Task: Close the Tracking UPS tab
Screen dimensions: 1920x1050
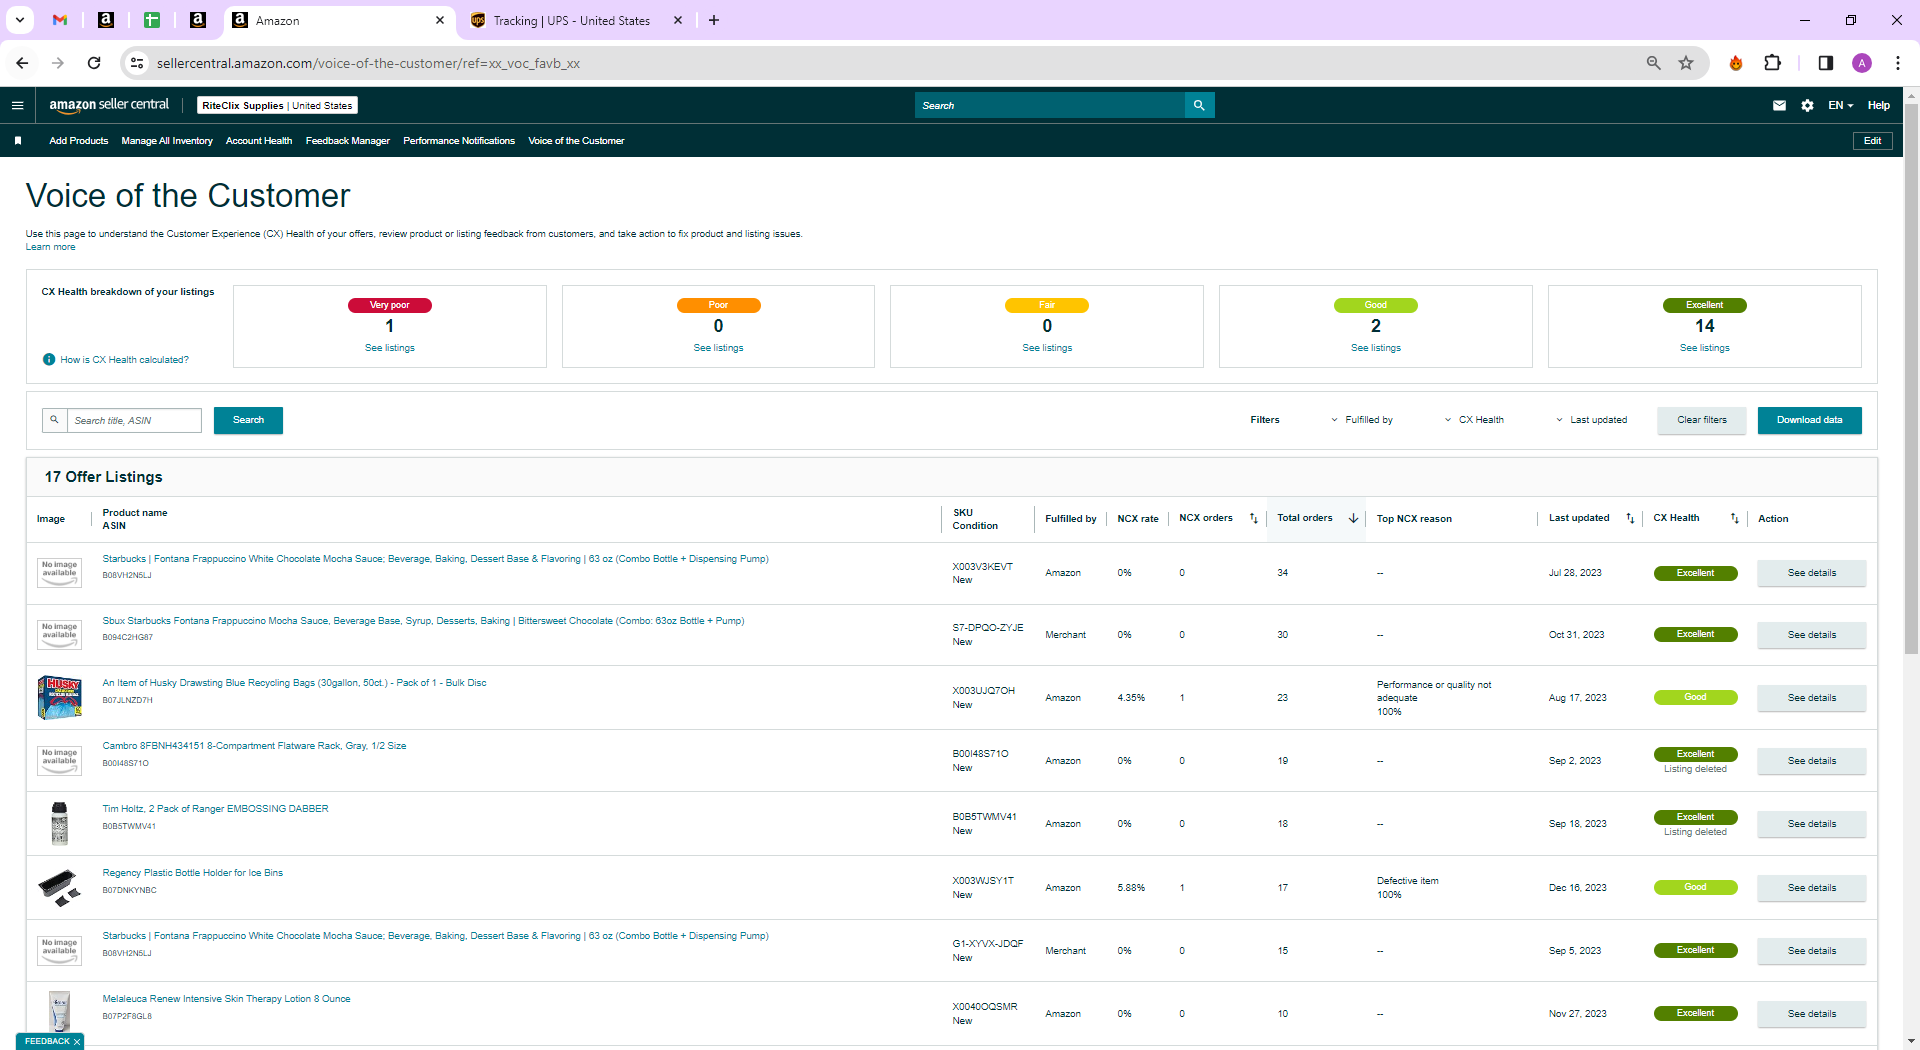Action: point(678,20)
